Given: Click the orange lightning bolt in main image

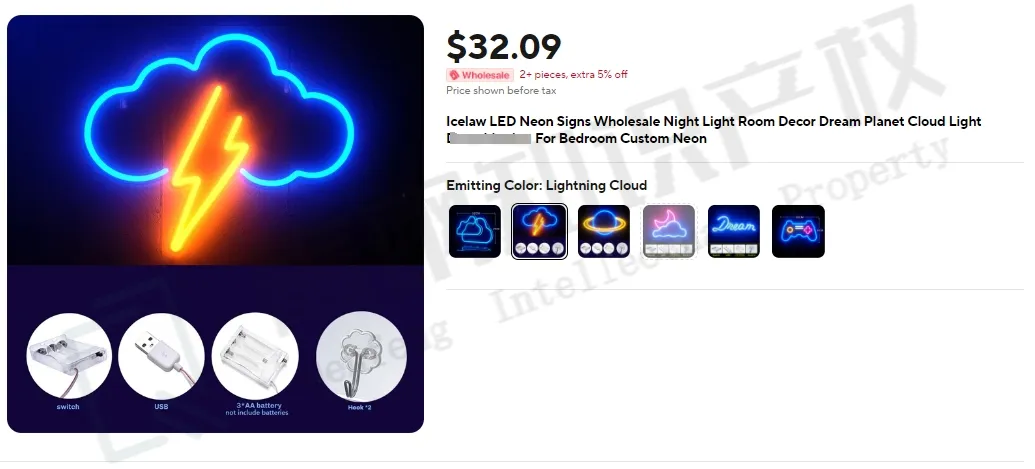Looking at the screenshot, I should tap(210, 170).
